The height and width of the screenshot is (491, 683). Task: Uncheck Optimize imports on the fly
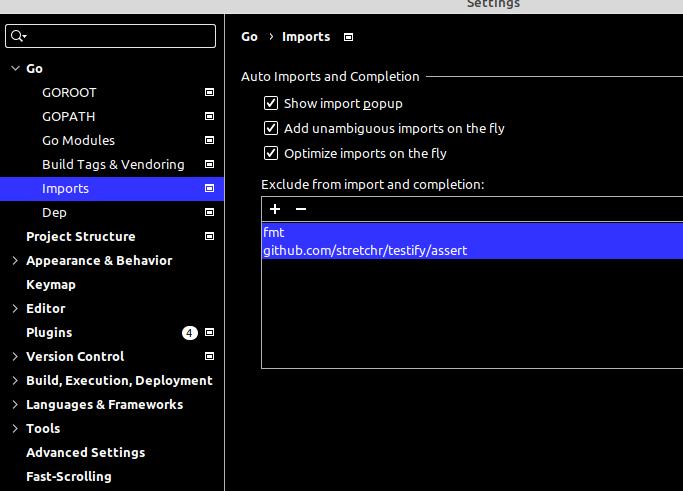tap(271, 153)
